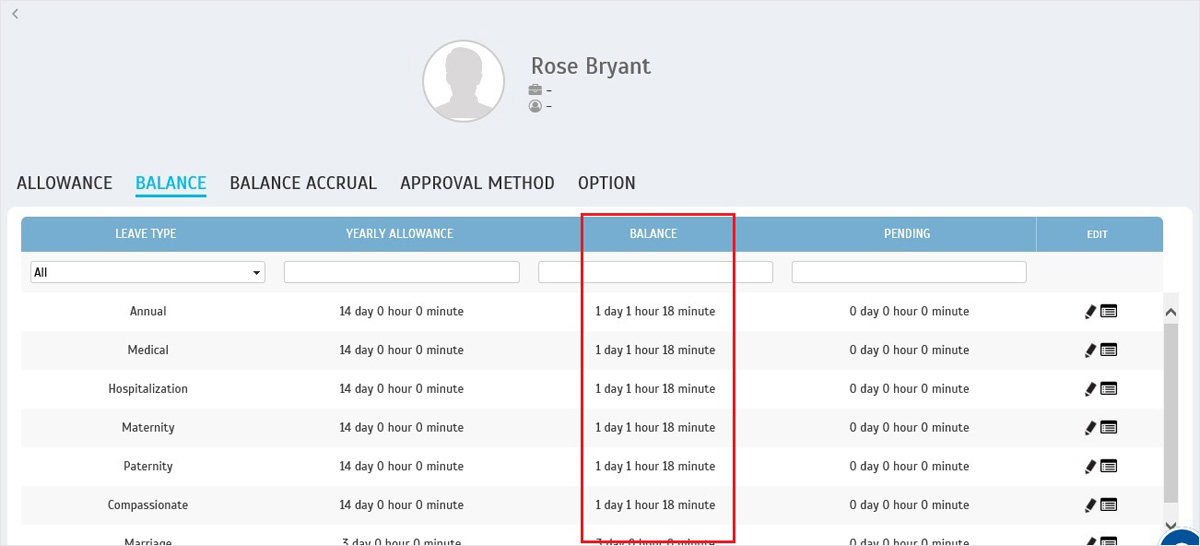
Task: Open the Compassionate details list icon
Action: coord(1109,506)
